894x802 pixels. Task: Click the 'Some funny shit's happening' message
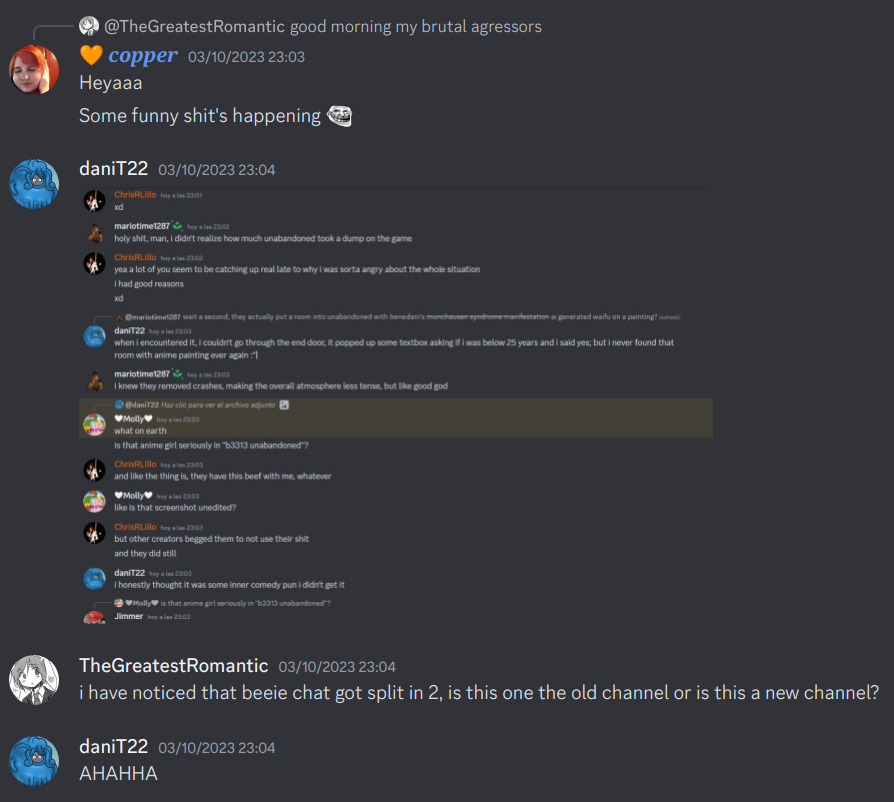coord(200,116)
